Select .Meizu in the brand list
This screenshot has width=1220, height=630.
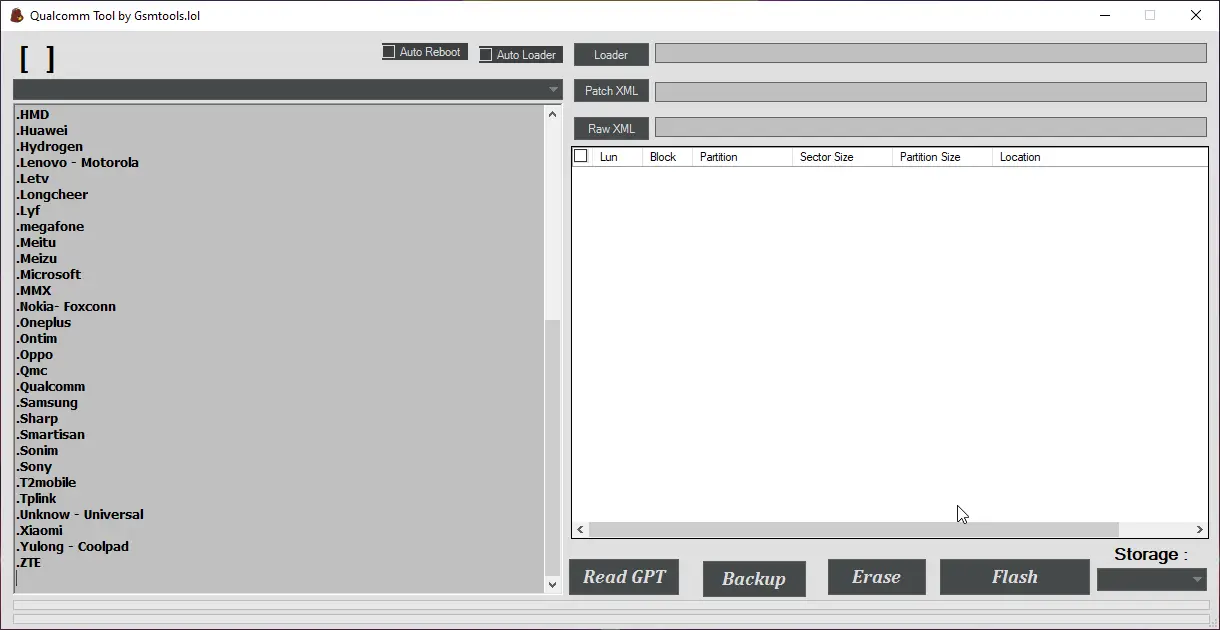[x=37, y=258]
